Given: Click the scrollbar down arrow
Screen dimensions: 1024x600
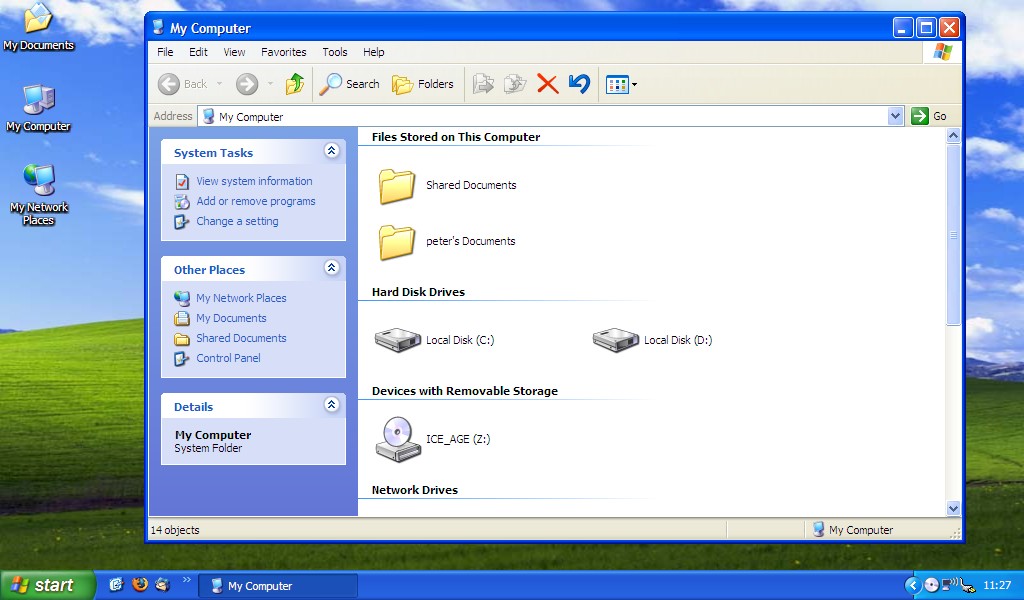Looking at the screenshot, I should click(953, 509).
